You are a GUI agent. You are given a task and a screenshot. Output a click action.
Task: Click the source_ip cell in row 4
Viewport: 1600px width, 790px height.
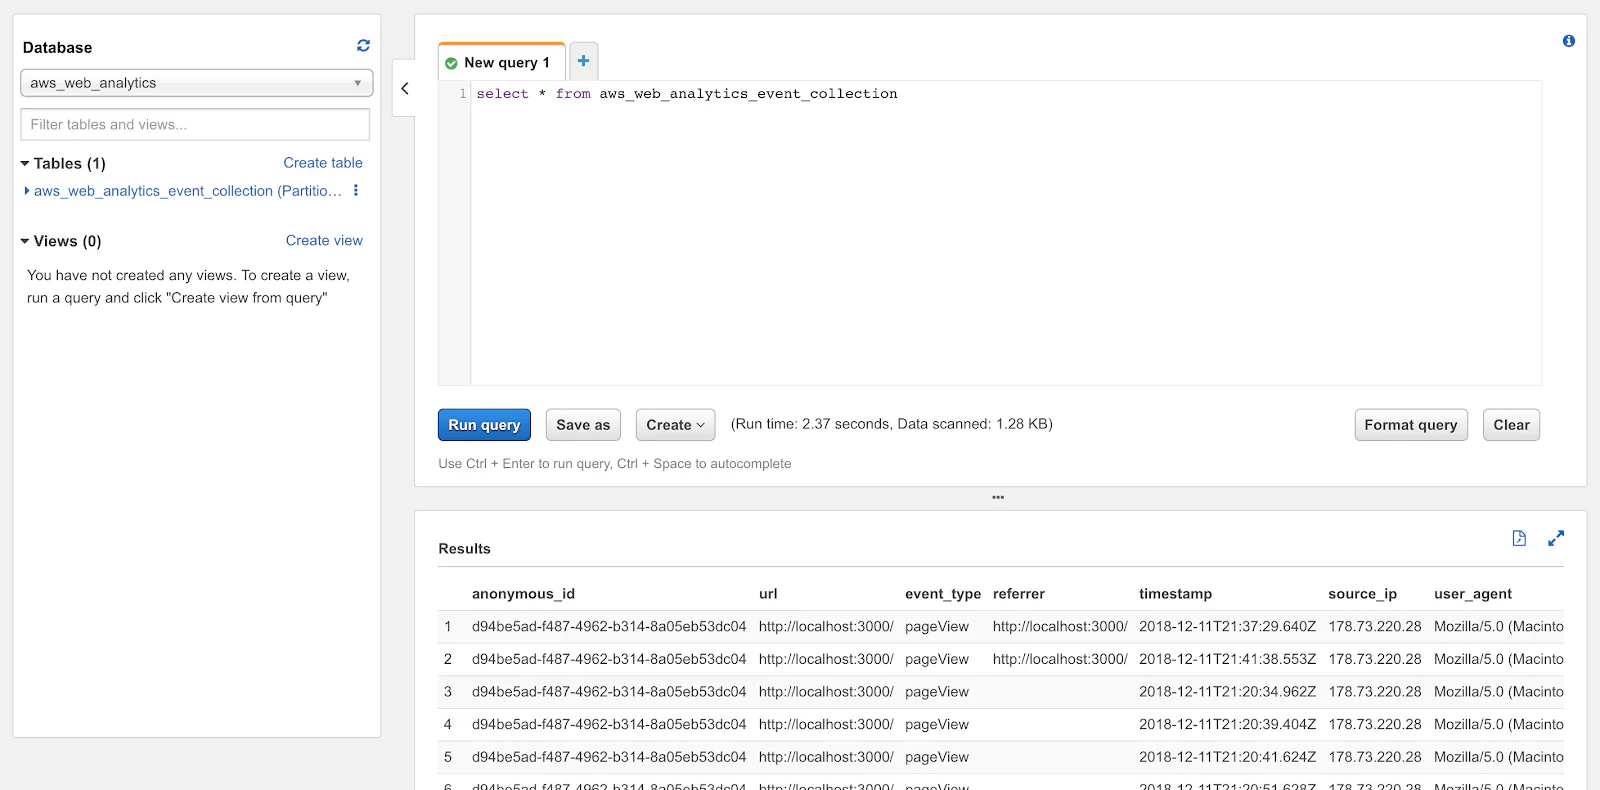coord(1375,725)
